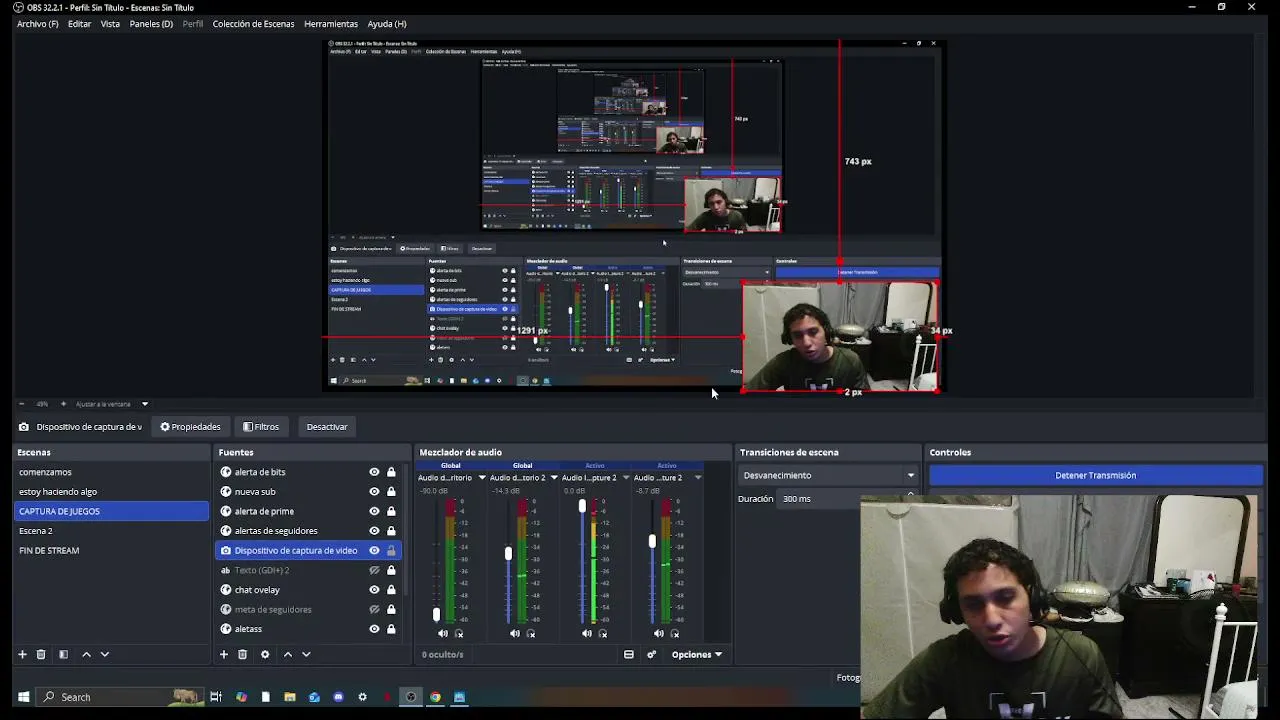Open the Opciones dropdown in audio mixer

(x=697, y=654)
